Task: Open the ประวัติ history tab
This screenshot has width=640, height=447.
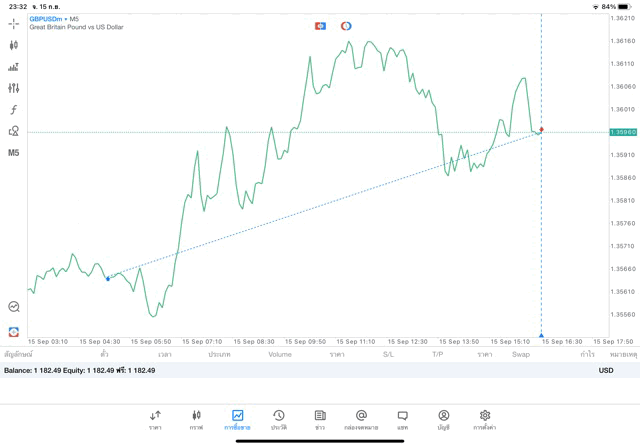Action: click(279, 419)
